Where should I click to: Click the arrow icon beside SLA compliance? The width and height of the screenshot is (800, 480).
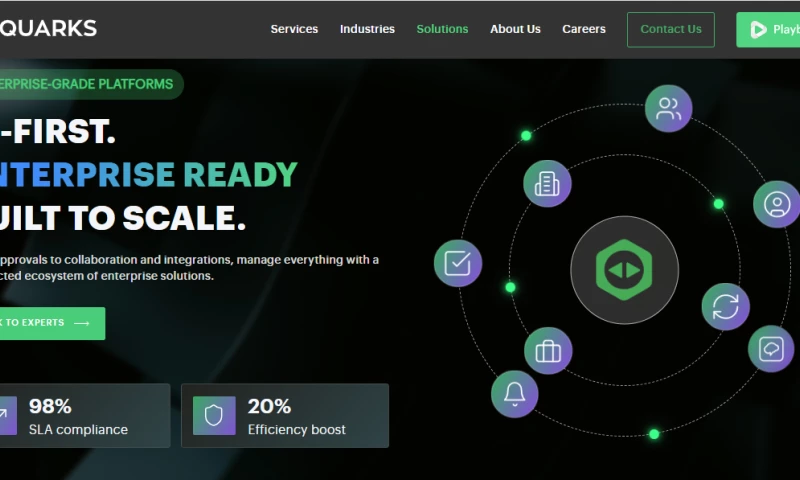pos(7,416)
